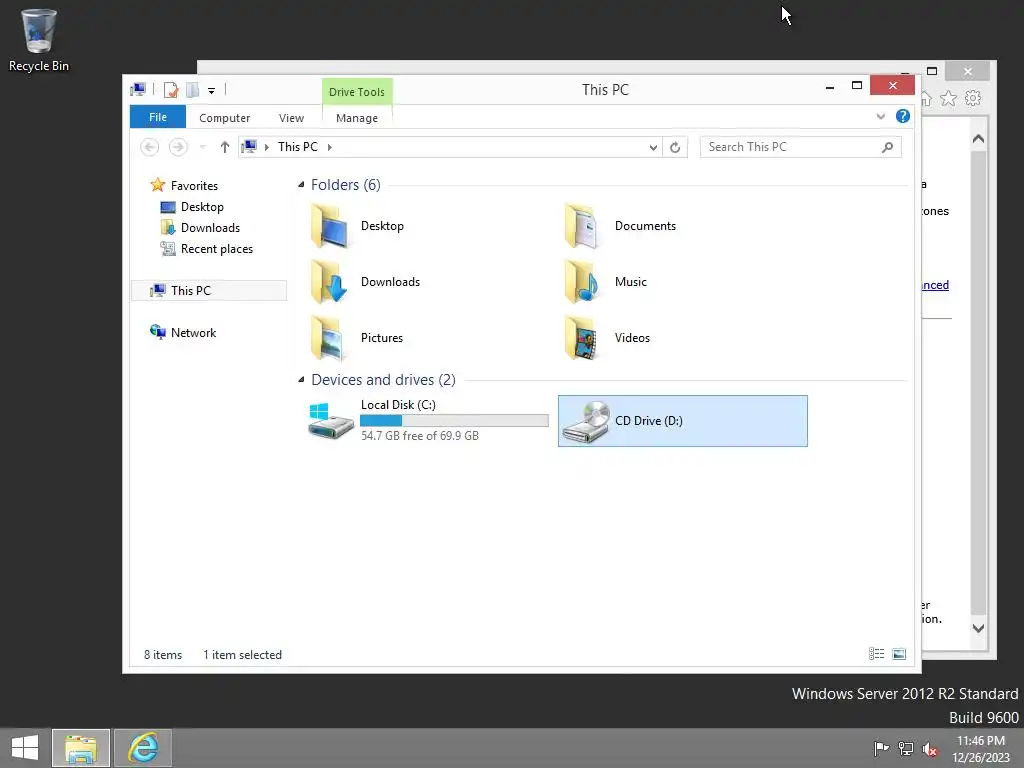Image resolution: width=1024 pixels, height=768 pixels.
Task: Click the muted volume tray icon
Action: pyautogui.click(x=929, y=749)
